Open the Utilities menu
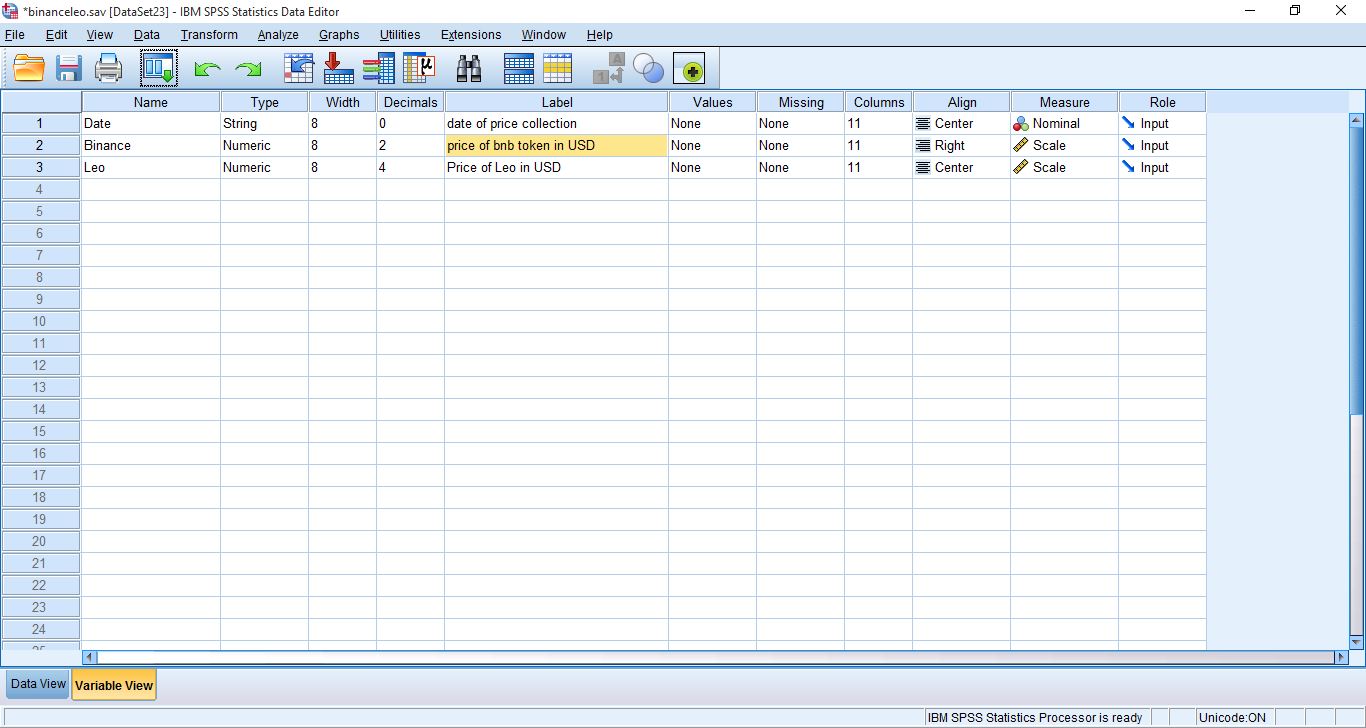The image size is (1366, 728). [x=400, y=35]
